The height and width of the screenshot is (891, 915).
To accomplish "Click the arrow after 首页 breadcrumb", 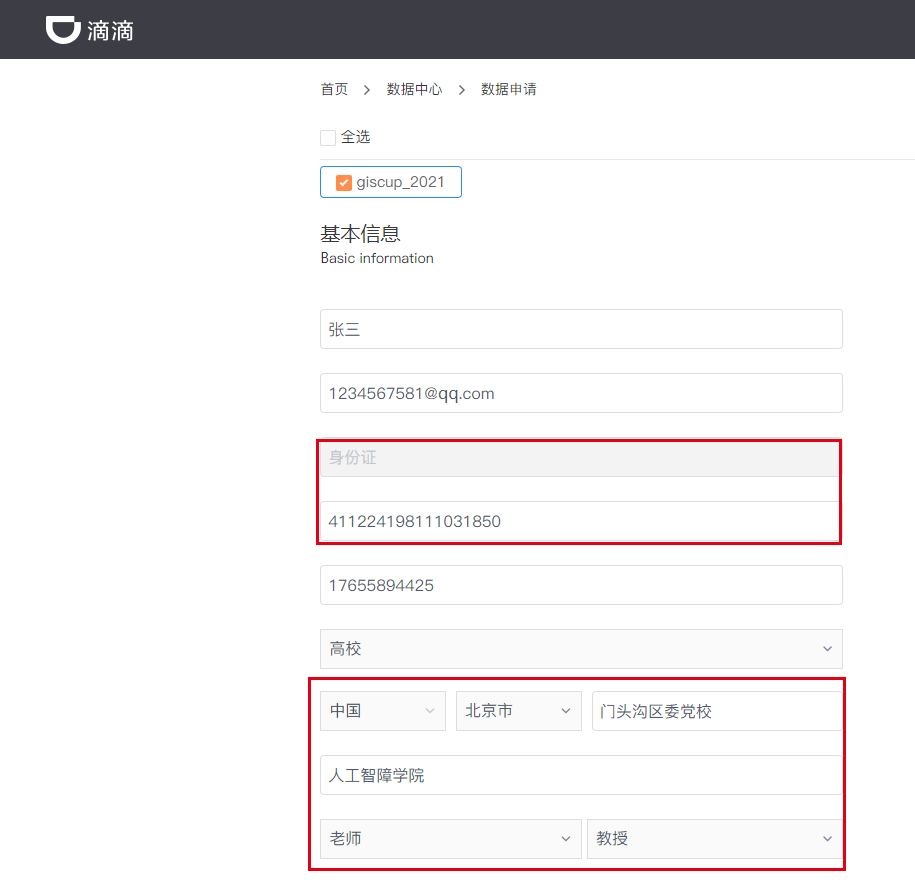I will point(366,90).
